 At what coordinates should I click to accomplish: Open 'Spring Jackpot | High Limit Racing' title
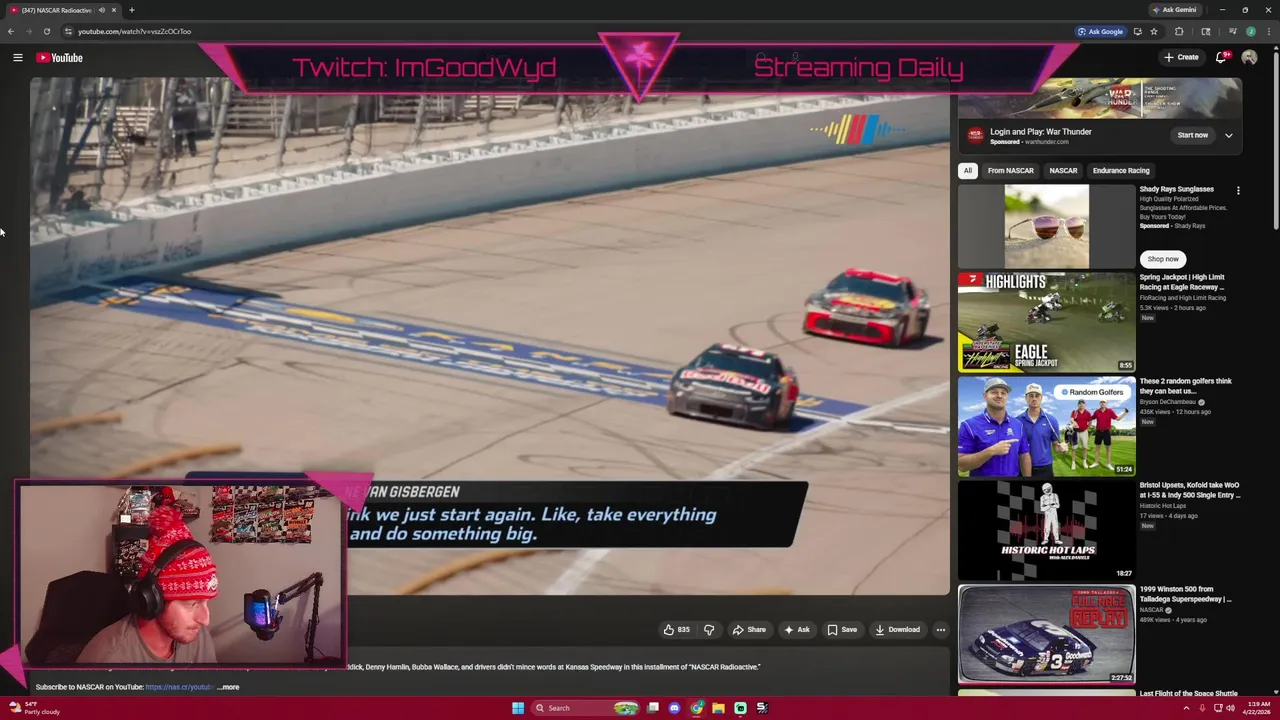pyautogui.click(x=1182, y=282)
